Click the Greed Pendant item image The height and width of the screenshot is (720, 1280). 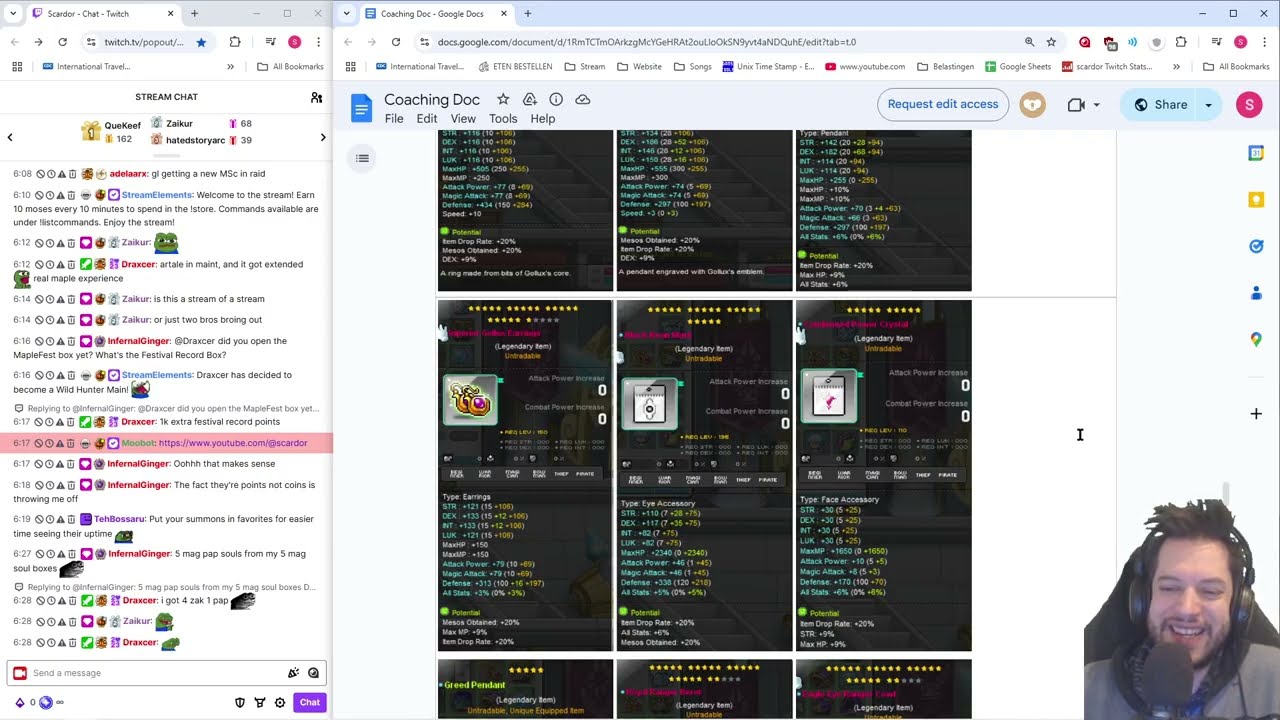point(525,689)
